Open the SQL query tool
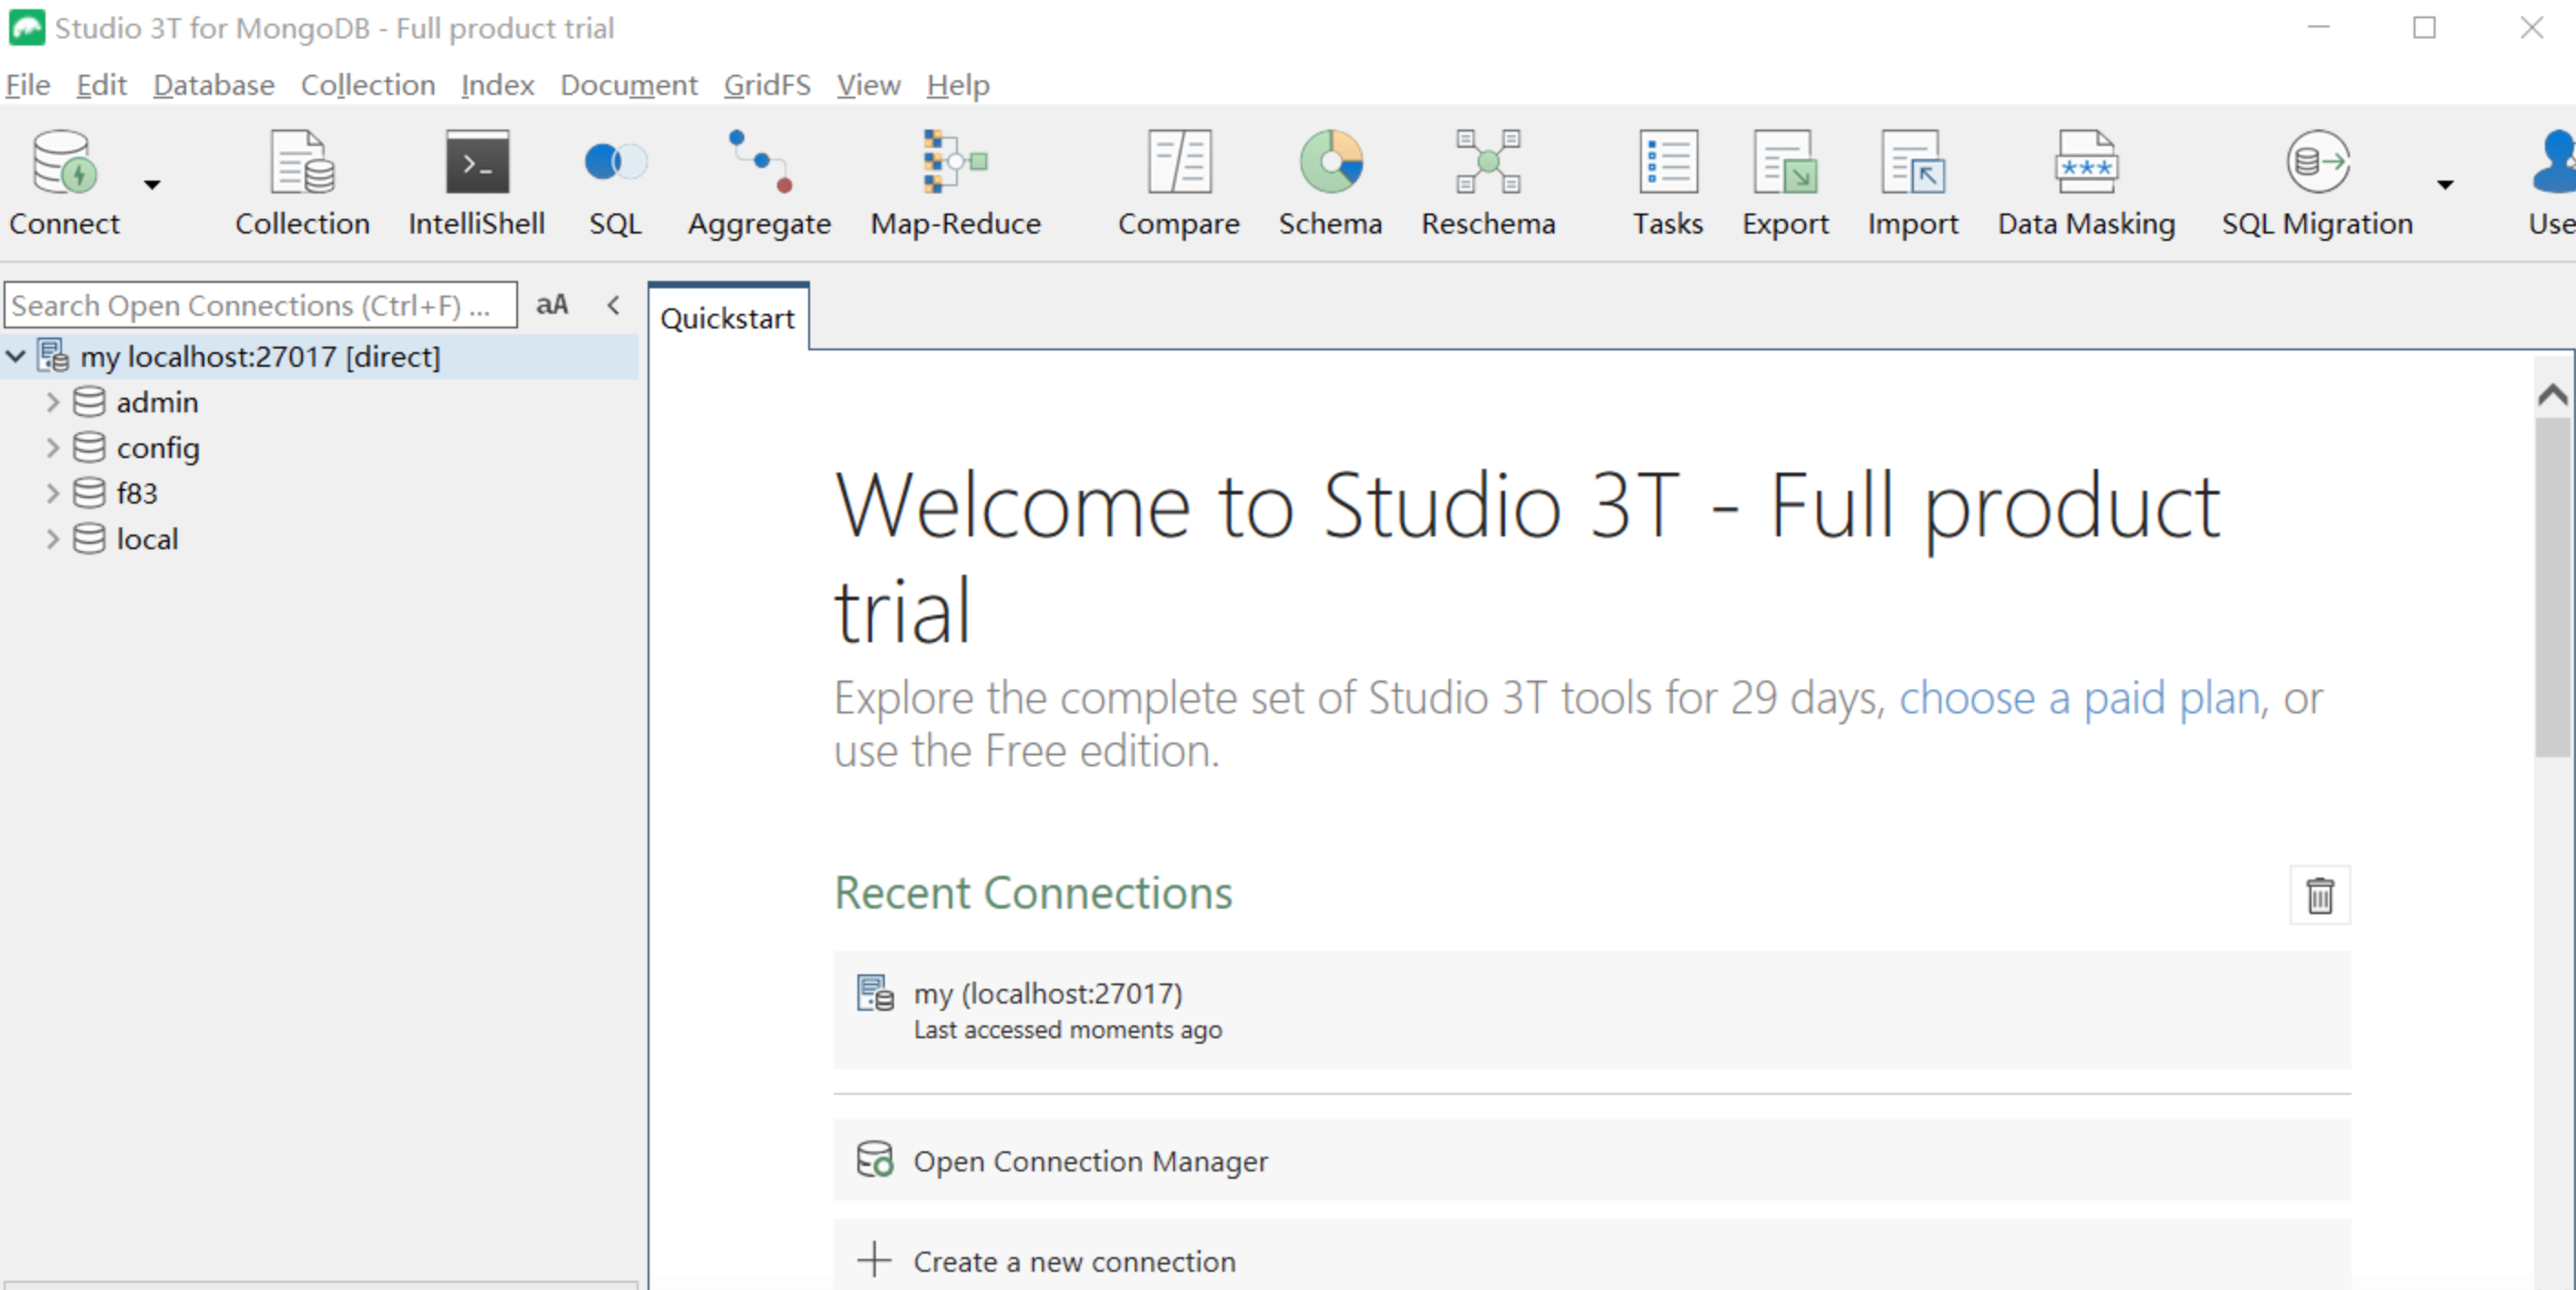2576x1290 pixels. 615,182
